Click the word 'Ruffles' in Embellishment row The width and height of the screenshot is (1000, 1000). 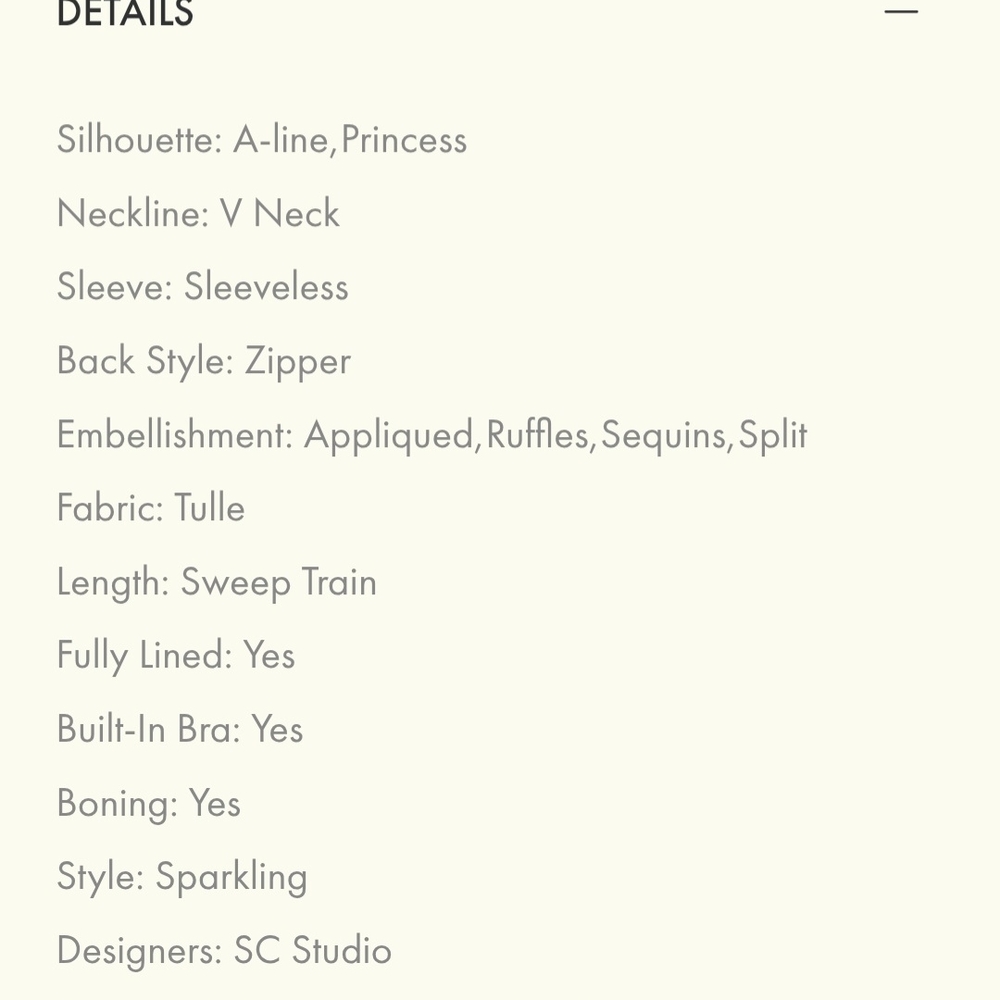(x=538, y=435)
